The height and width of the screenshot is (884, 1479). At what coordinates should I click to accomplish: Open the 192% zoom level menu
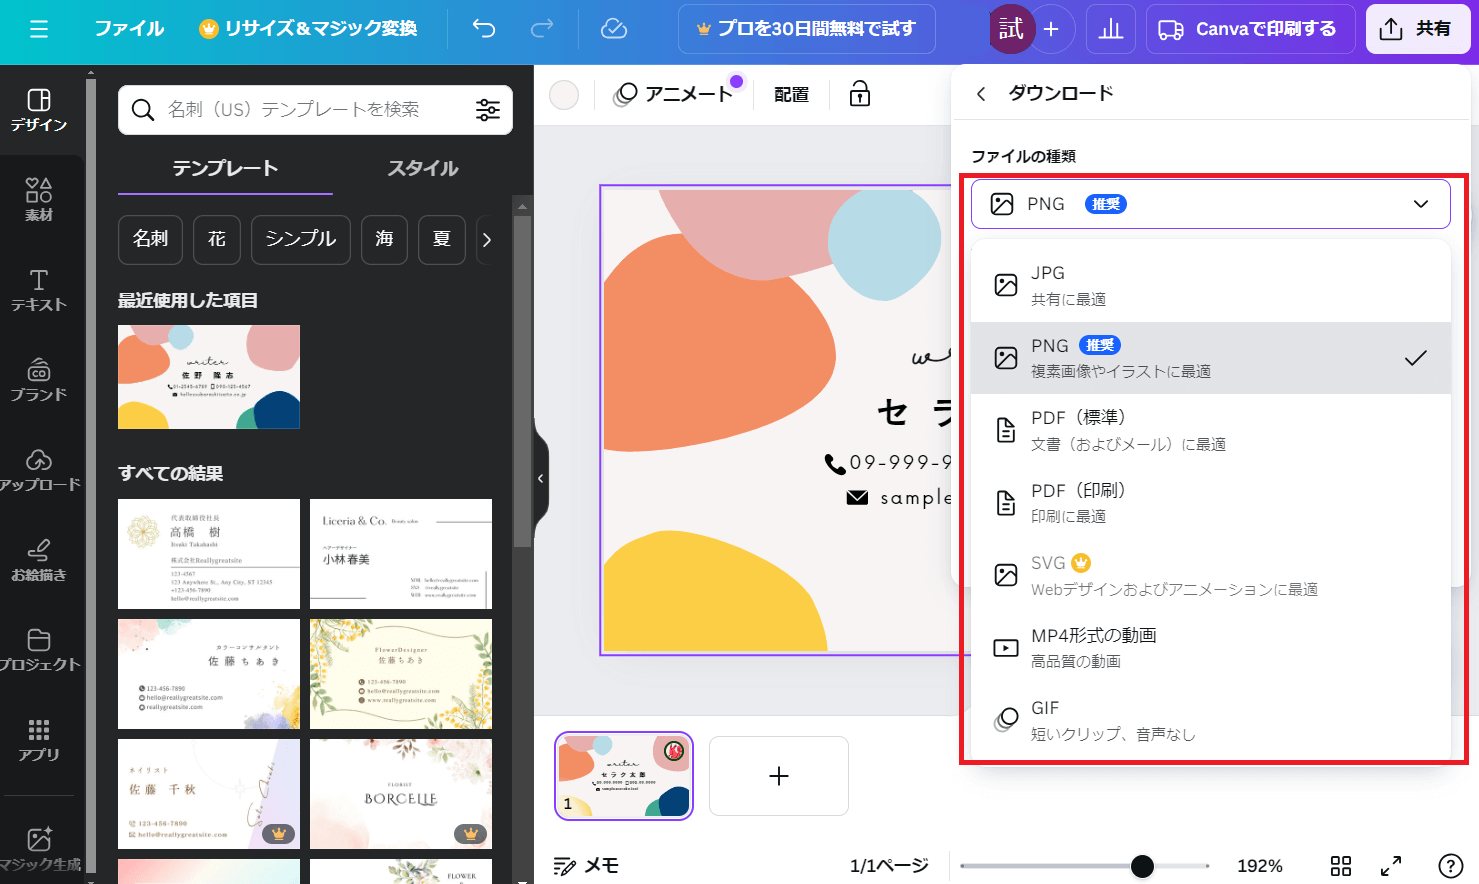pos(1260,866)
